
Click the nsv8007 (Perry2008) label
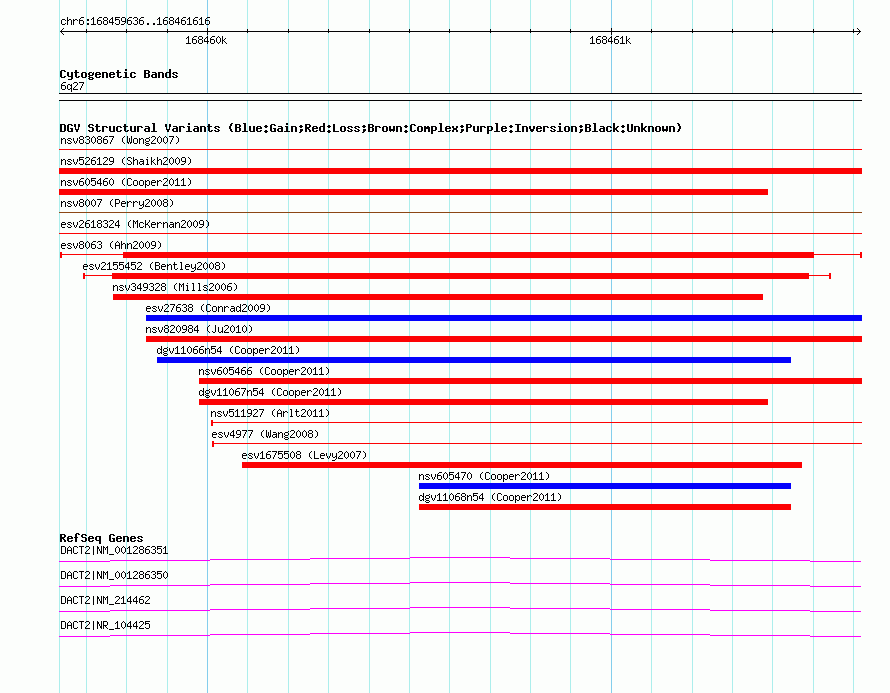tap(116, 203)
